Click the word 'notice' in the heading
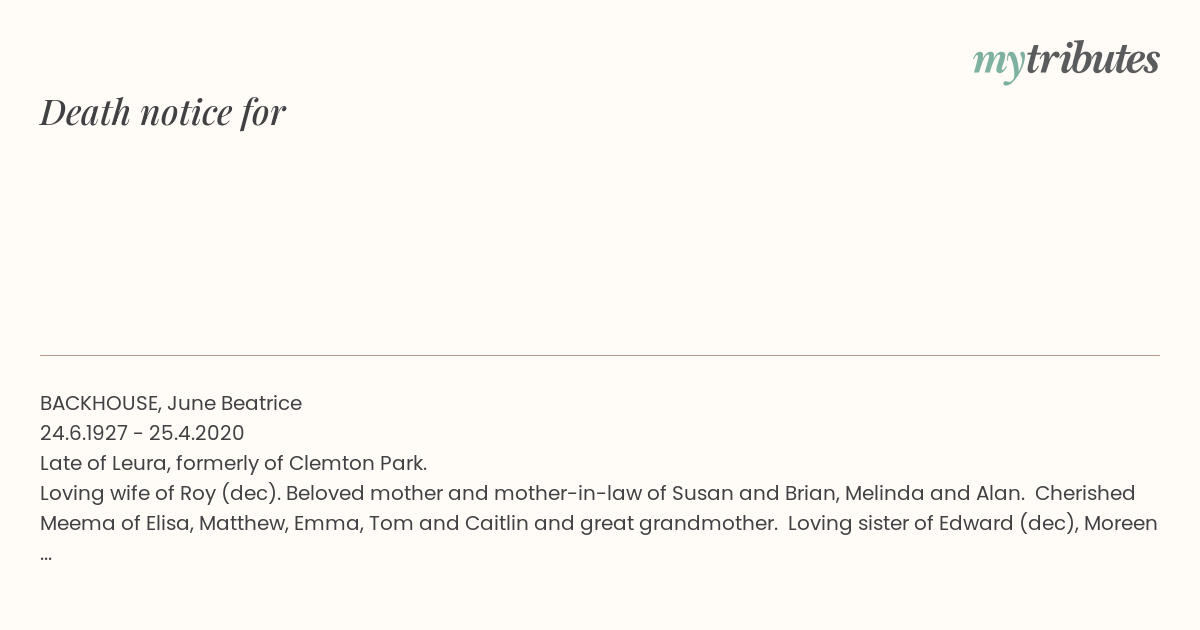Image resolution: width=1200 pixels, height=630 pixels. coord(187,113)
